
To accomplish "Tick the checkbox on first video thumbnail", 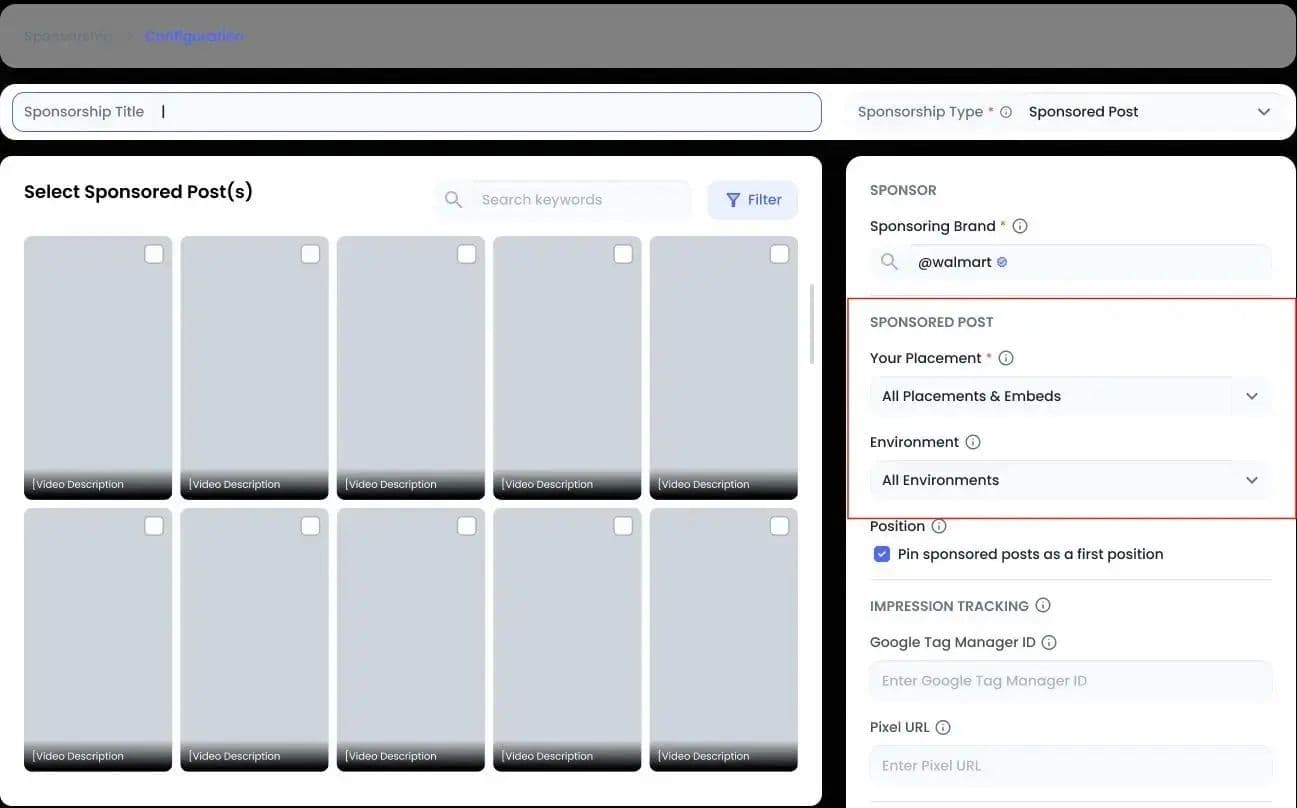I will [x=154, y=254].
